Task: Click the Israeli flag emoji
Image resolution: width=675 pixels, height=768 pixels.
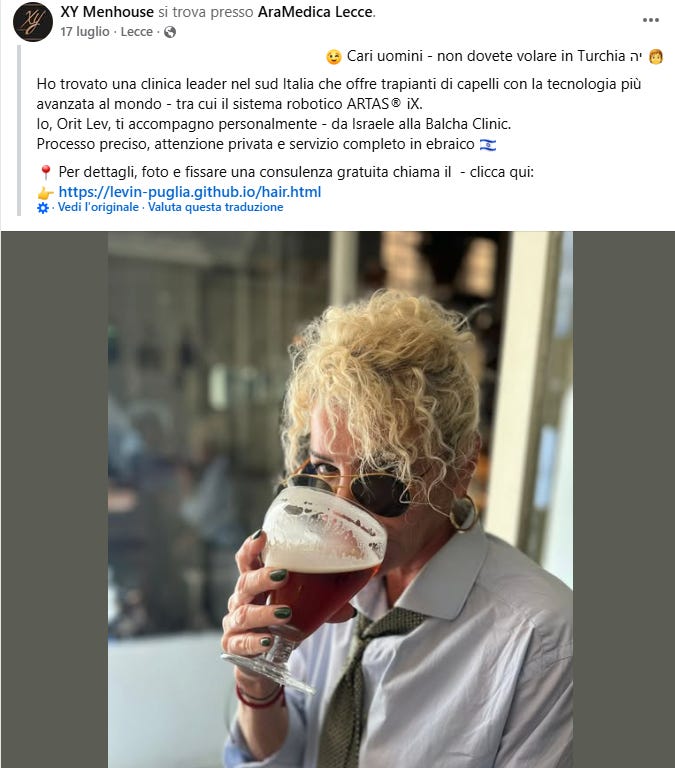Action: click(487, 145)
